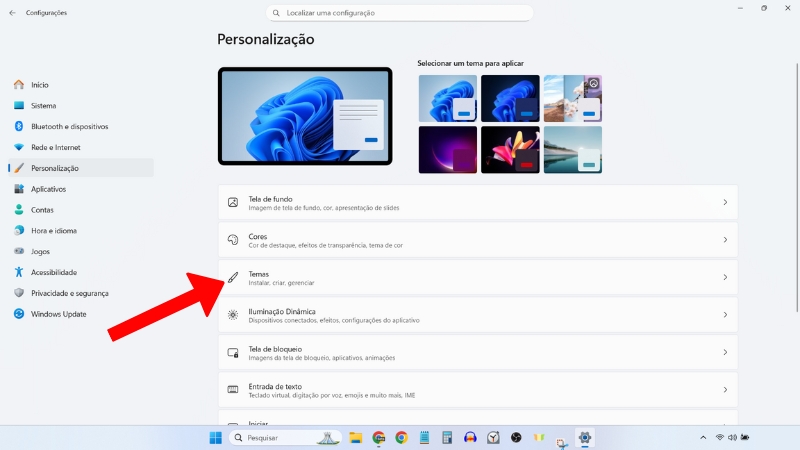The image size is (800, 450).
Task: Click the Hora e idioma globe icon
Action: [x=19, y=231]
